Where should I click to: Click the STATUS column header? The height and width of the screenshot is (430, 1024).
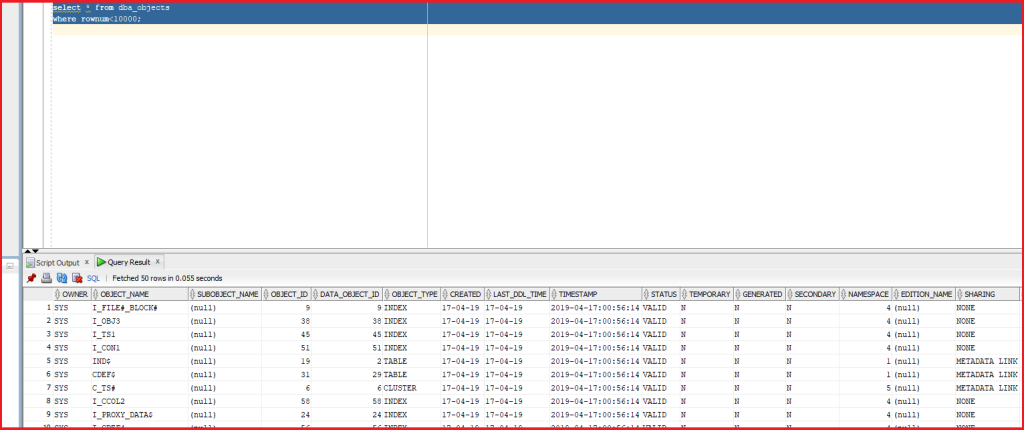click(x=663, y=294)
